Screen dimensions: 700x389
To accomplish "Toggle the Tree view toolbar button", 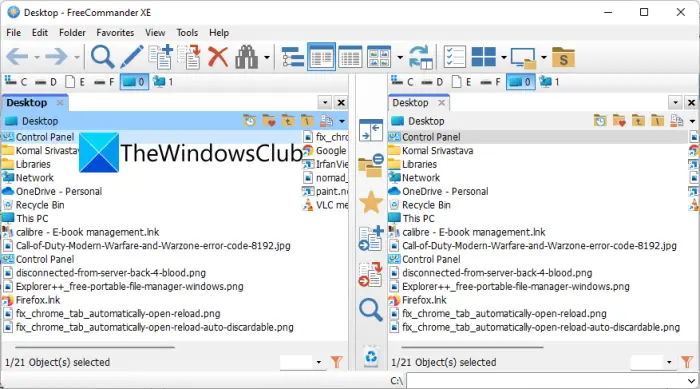I will pos(293,57).
